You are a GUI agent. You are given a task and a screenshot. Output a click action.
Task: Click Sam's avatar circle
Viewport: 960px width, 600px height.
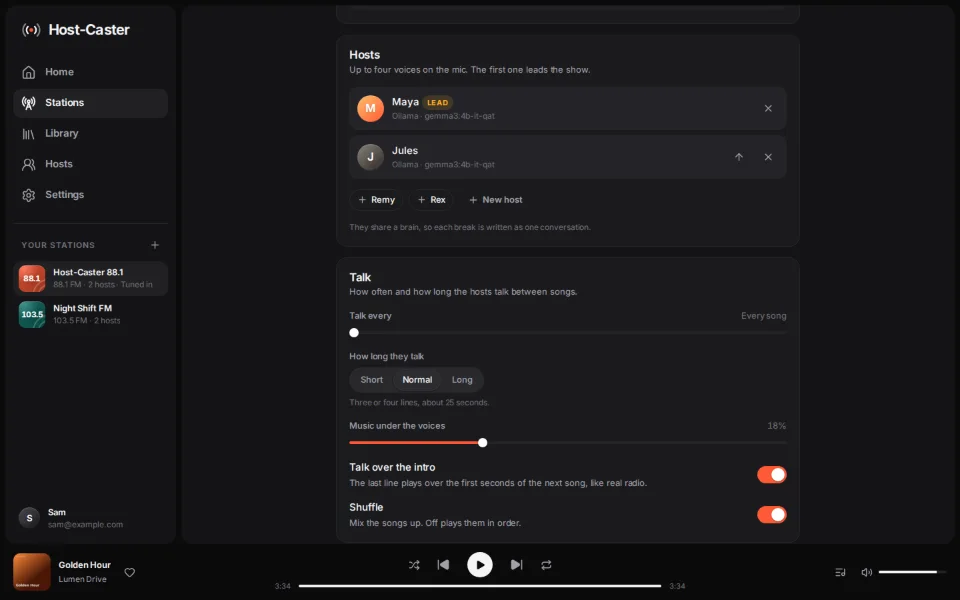tap(29, 518)
